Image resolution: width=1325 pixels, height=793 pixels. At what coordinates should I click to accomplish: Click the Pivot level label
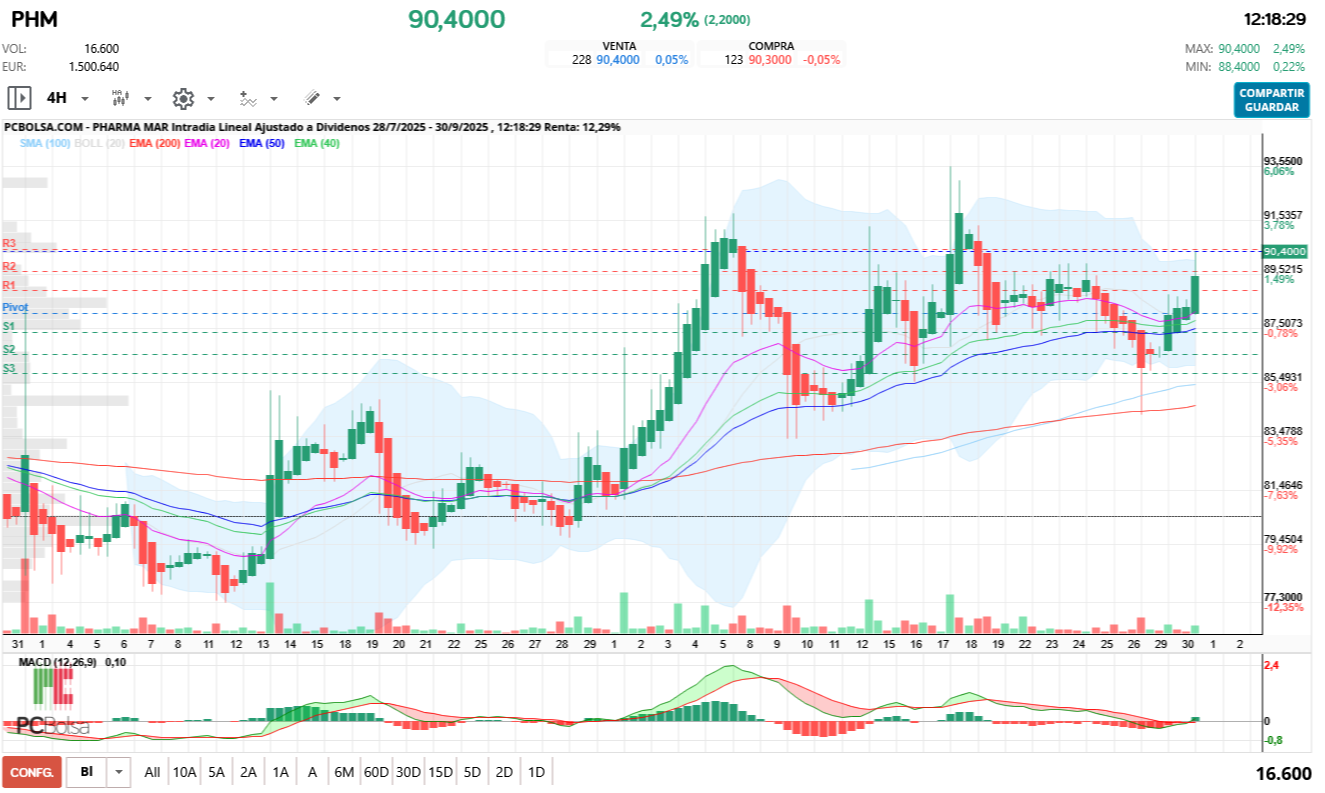15,307
